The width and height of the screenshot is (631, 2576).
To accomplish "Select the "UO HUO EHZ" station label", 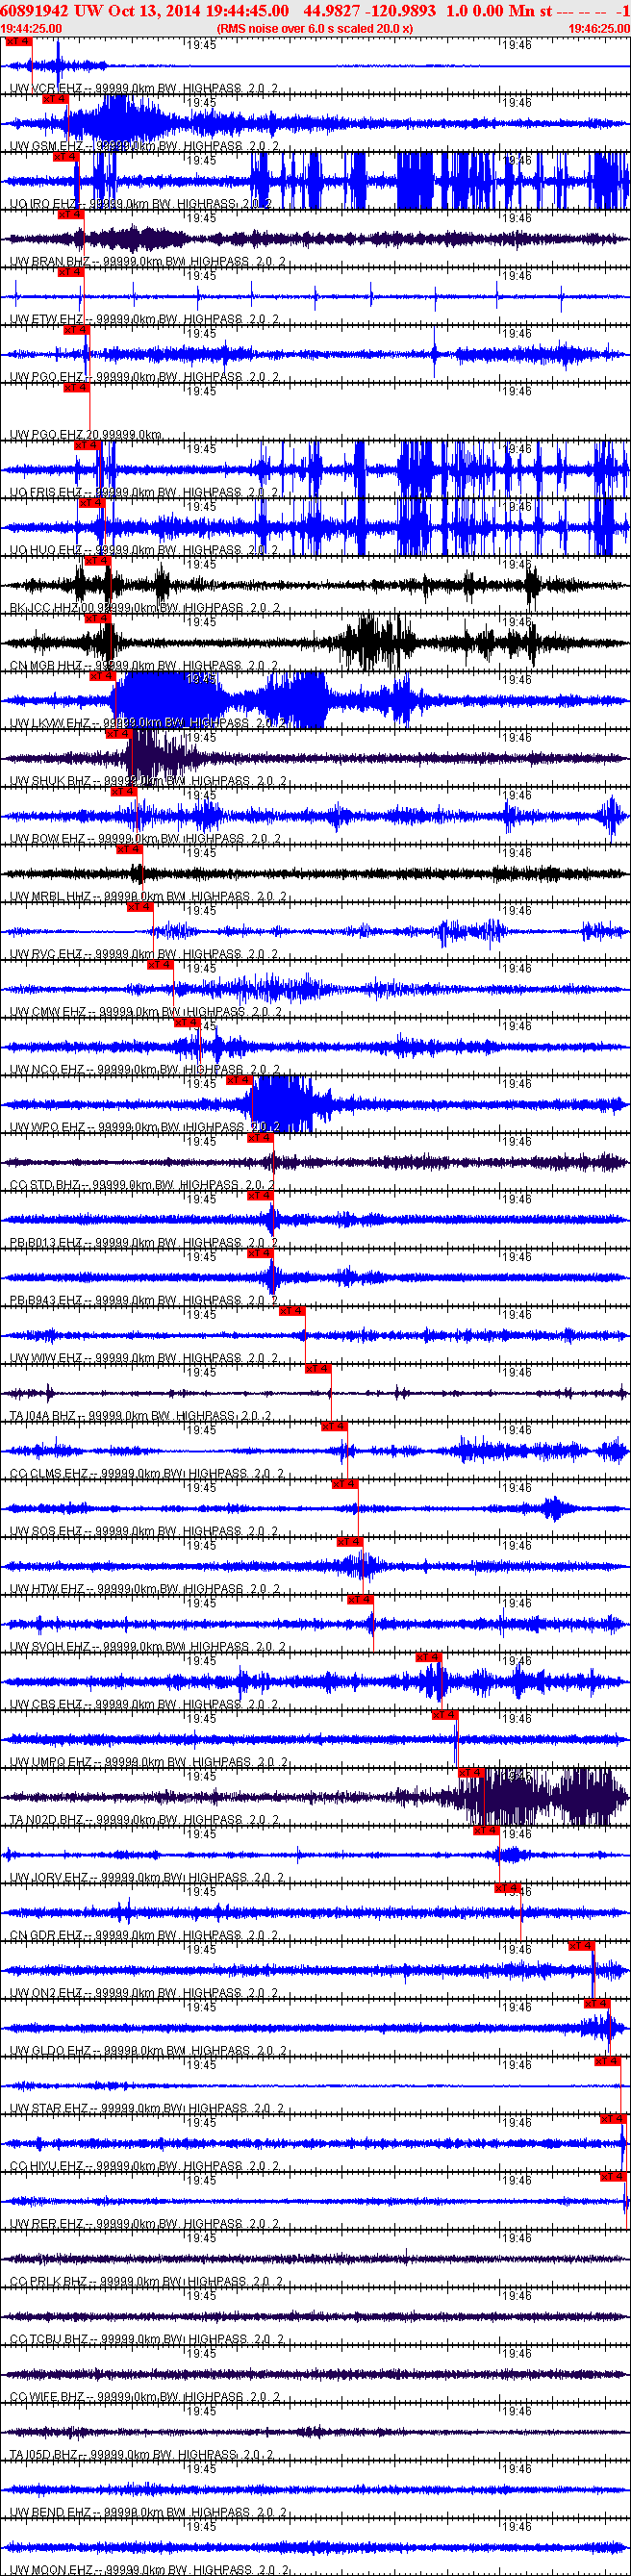I will tap(46, 551).
